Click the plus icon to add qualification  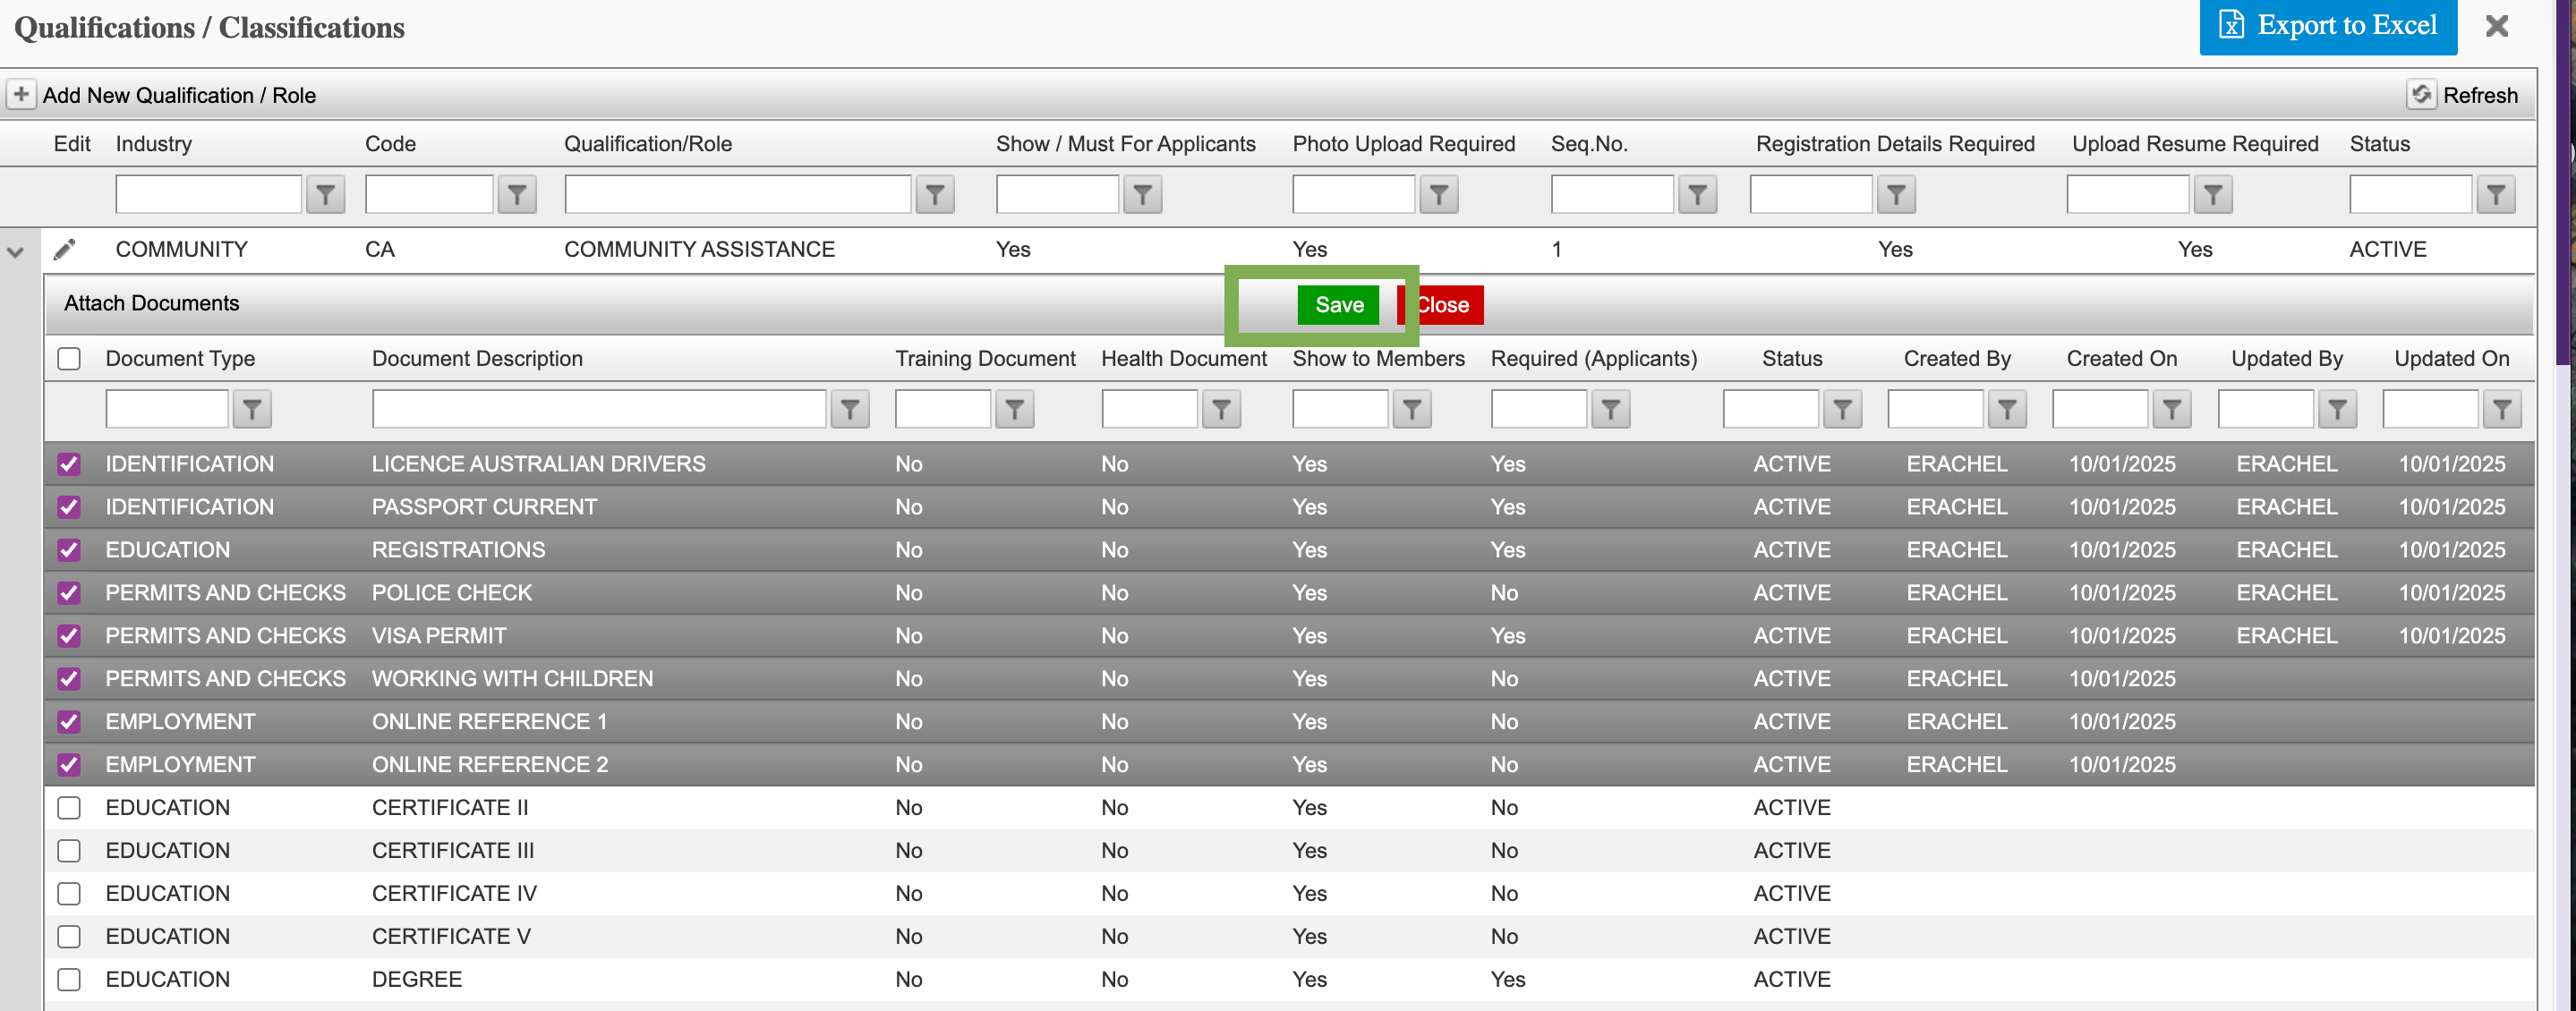(x=21, y=95)
